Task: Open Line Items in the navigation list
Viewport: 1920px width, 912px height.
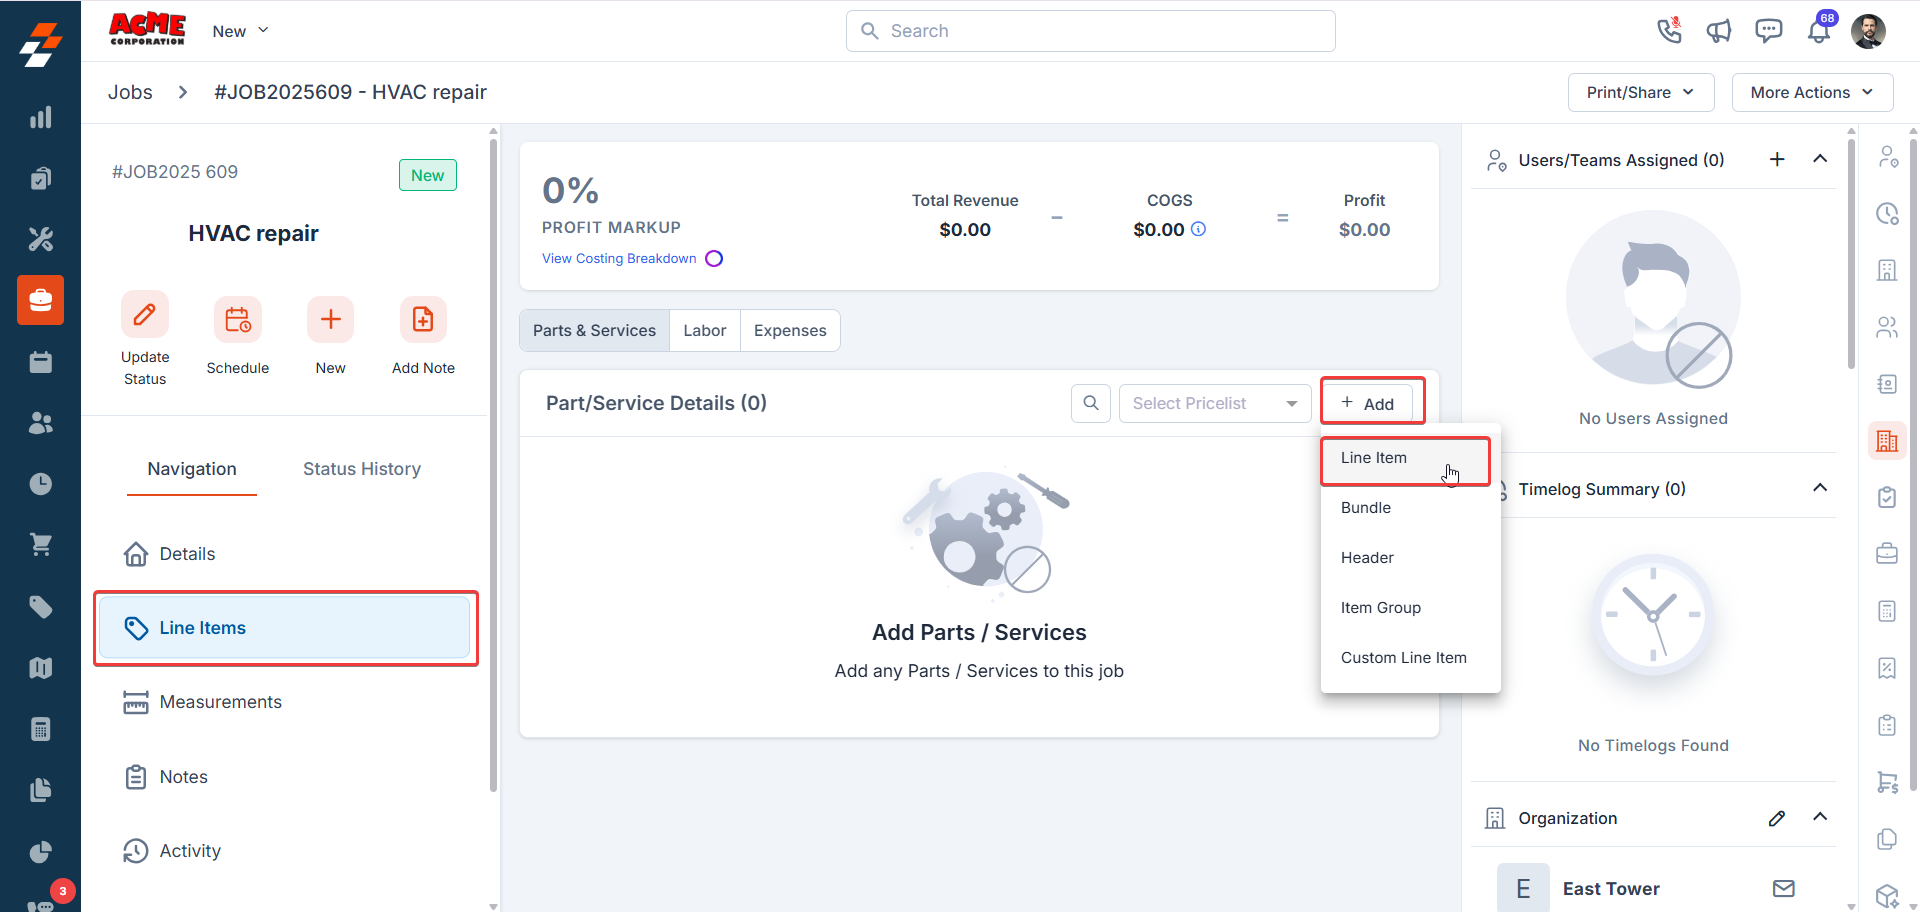Action: click(285, 628)
